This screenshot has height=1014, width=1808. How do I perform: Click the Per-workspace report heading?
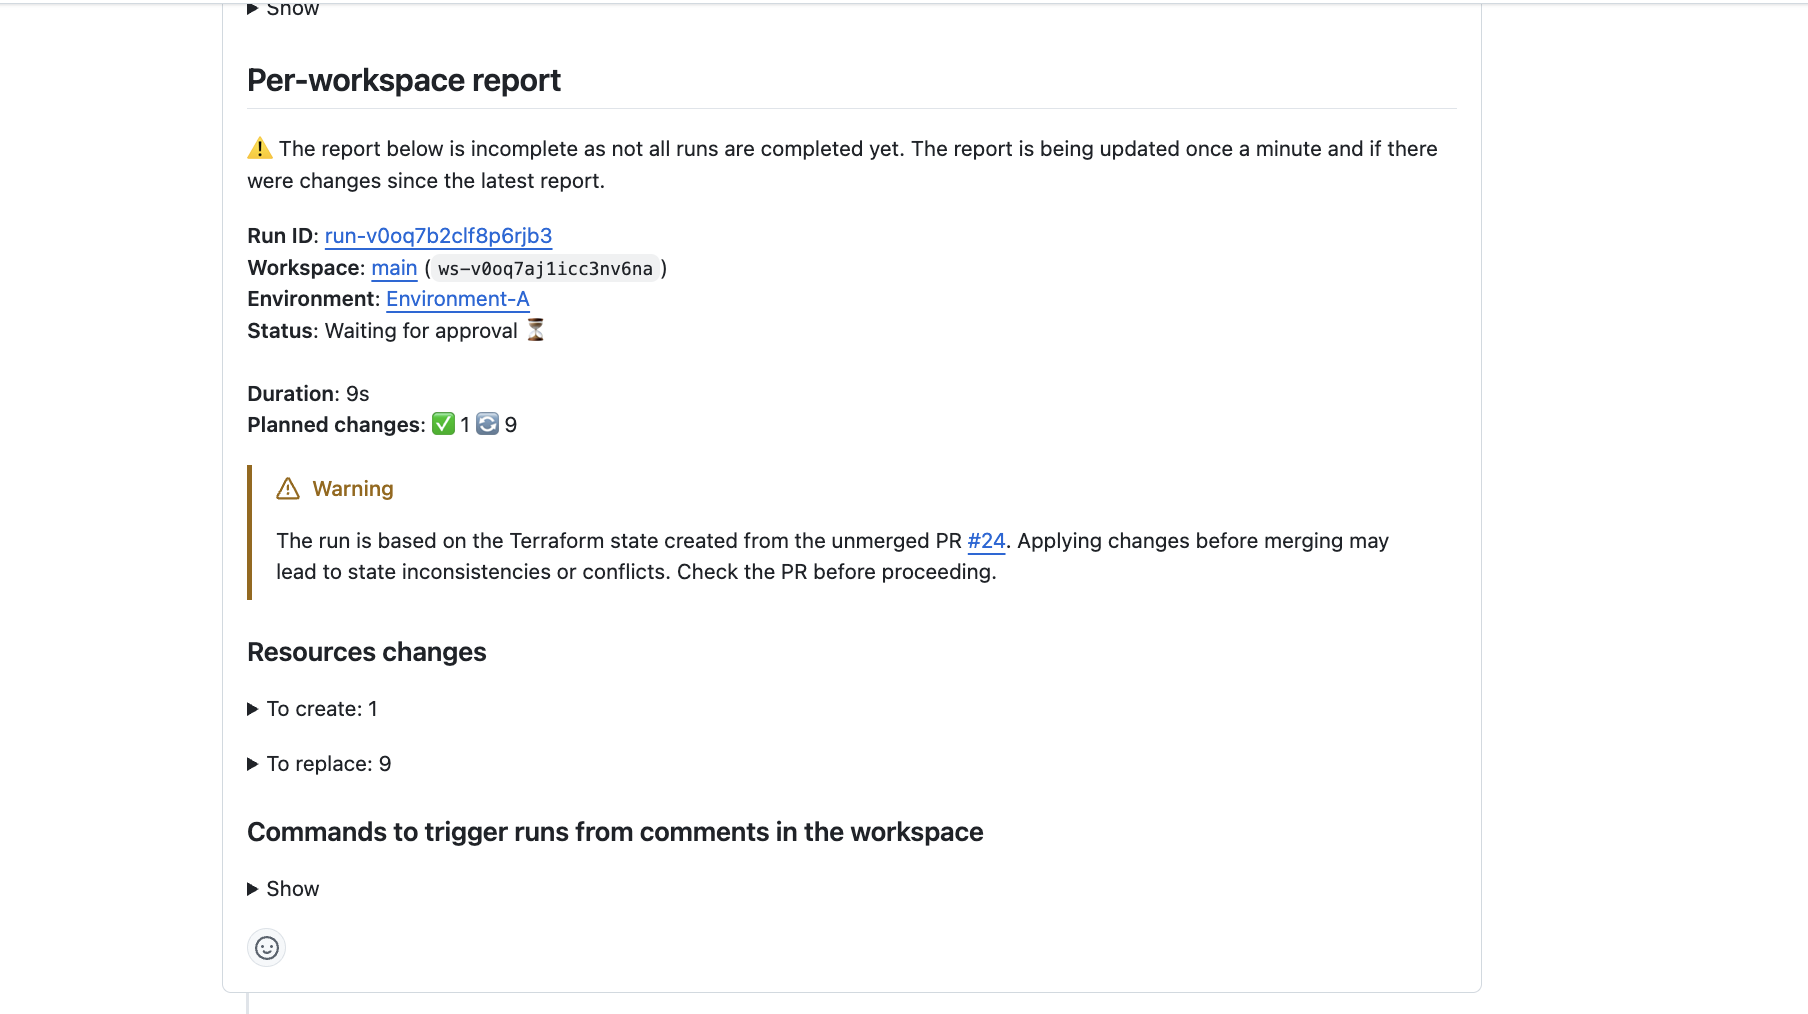[x=404, y=80]
